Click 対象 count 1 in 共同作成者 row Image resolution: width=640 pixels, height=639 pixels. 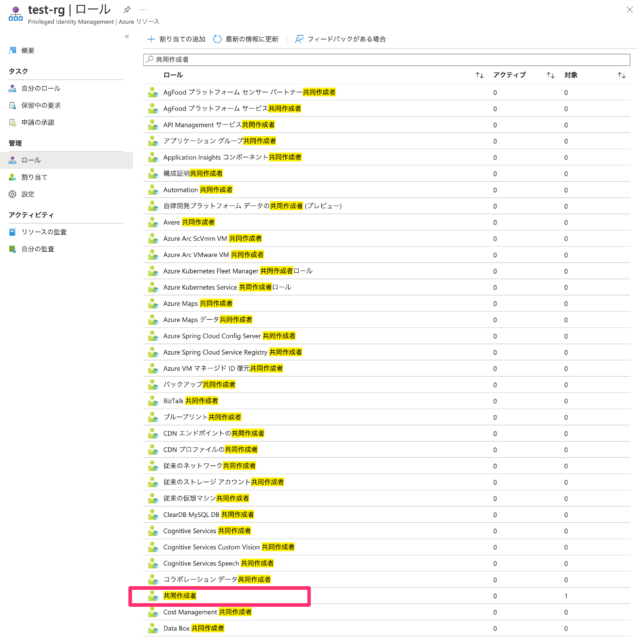[x=566, y=596]
